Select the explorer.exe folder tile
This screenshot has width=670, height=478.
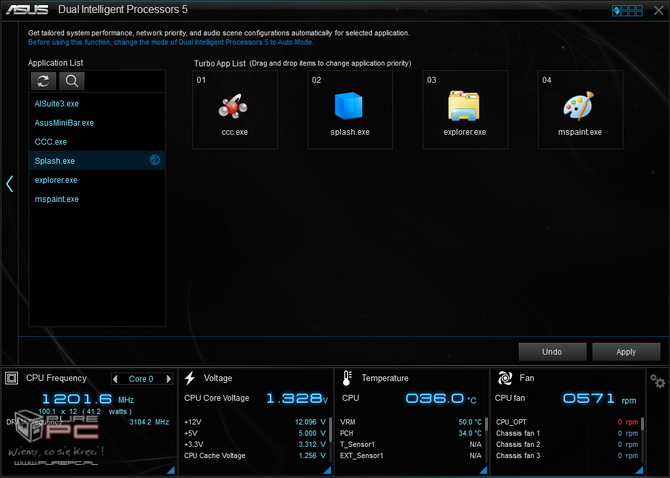click(465, 110)
